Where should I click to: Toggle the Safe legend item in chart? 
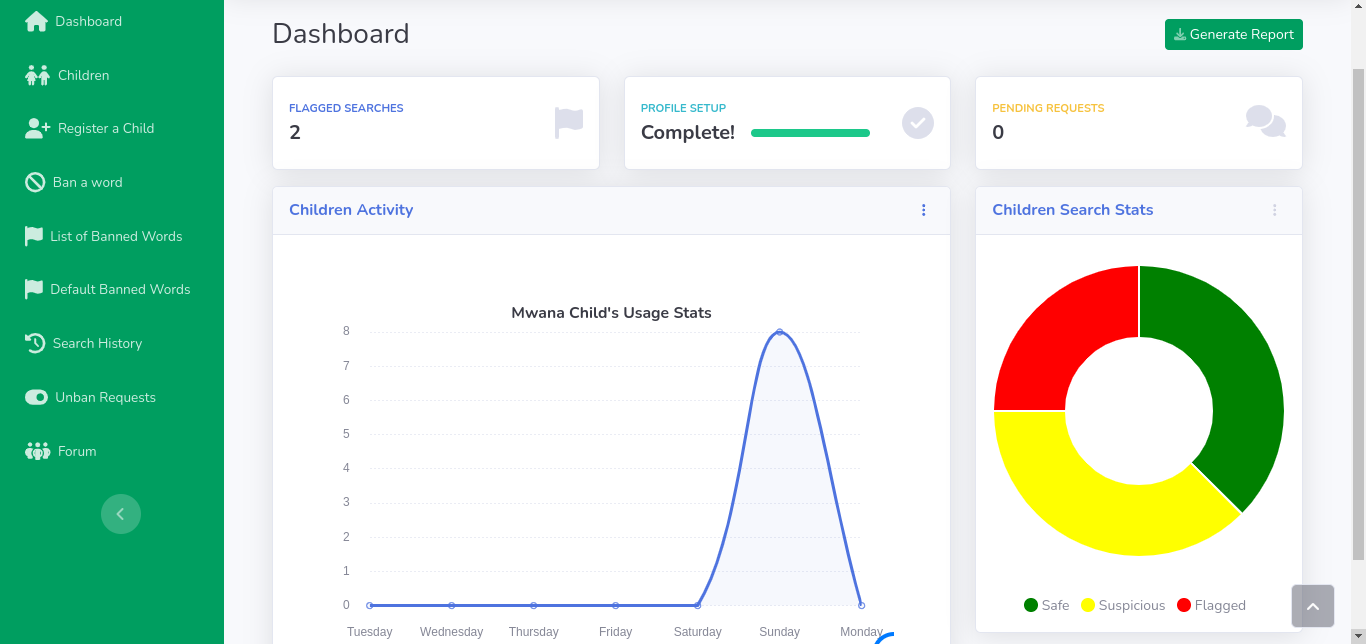coord(1046,605)
